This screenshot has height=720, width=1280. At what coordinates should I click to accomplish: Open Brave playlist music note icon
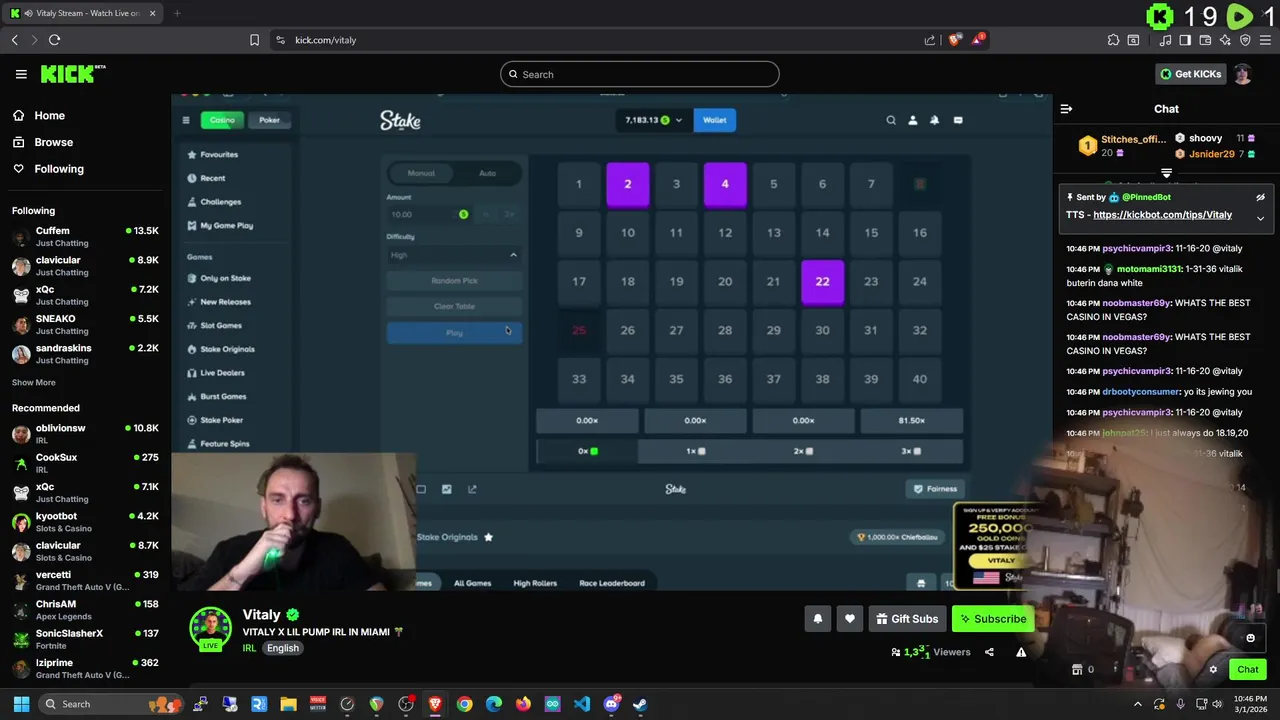(1166, 40)
